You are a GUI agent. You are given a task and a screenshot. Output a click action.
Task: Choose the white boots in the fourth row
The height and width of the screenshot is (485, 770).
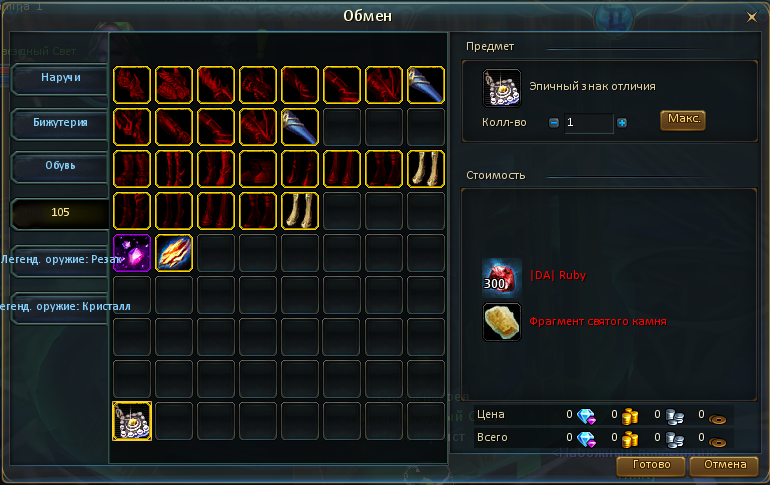click(x=300, y=211)
